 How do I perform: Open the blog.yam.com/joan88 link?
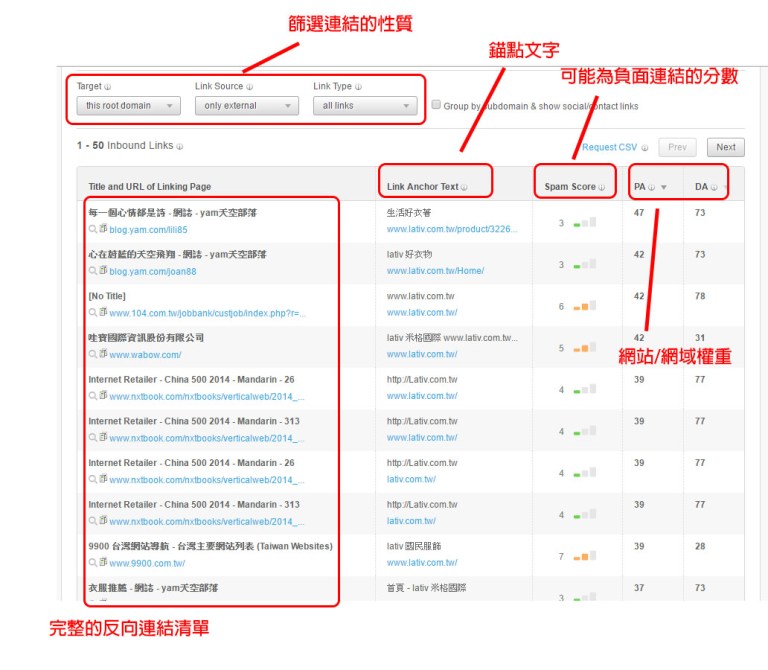152,271
